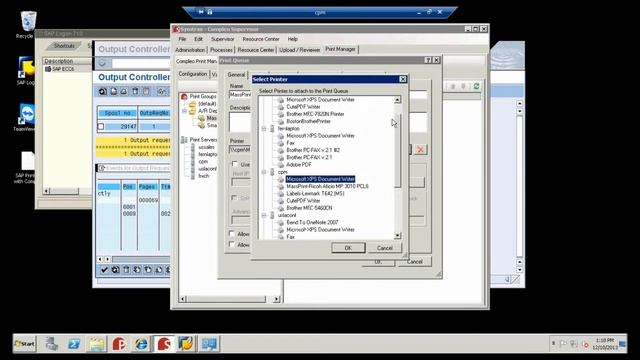The height and width of the screenshot is (360, 640).
Task: Select SAP ECC6 entry in SAP Logon
Action: point(63,69)
